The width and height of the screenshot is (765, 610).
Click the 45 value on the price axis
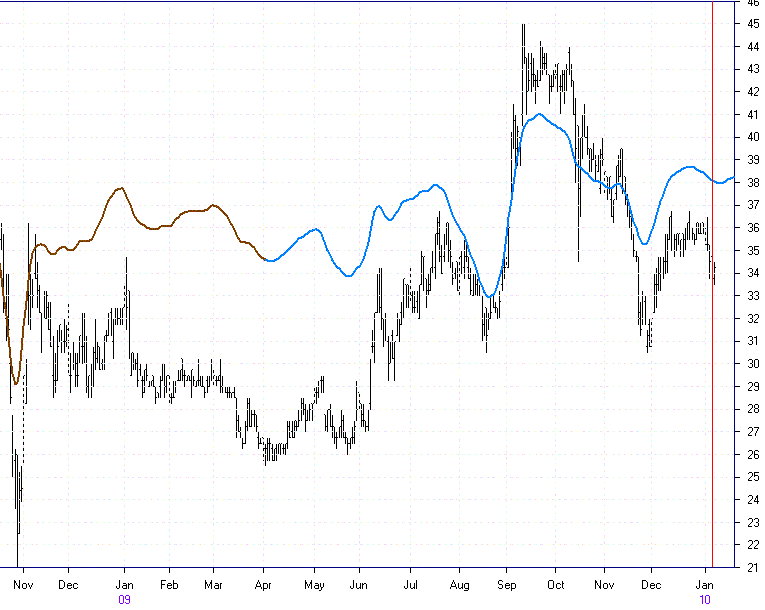[751, 23]
